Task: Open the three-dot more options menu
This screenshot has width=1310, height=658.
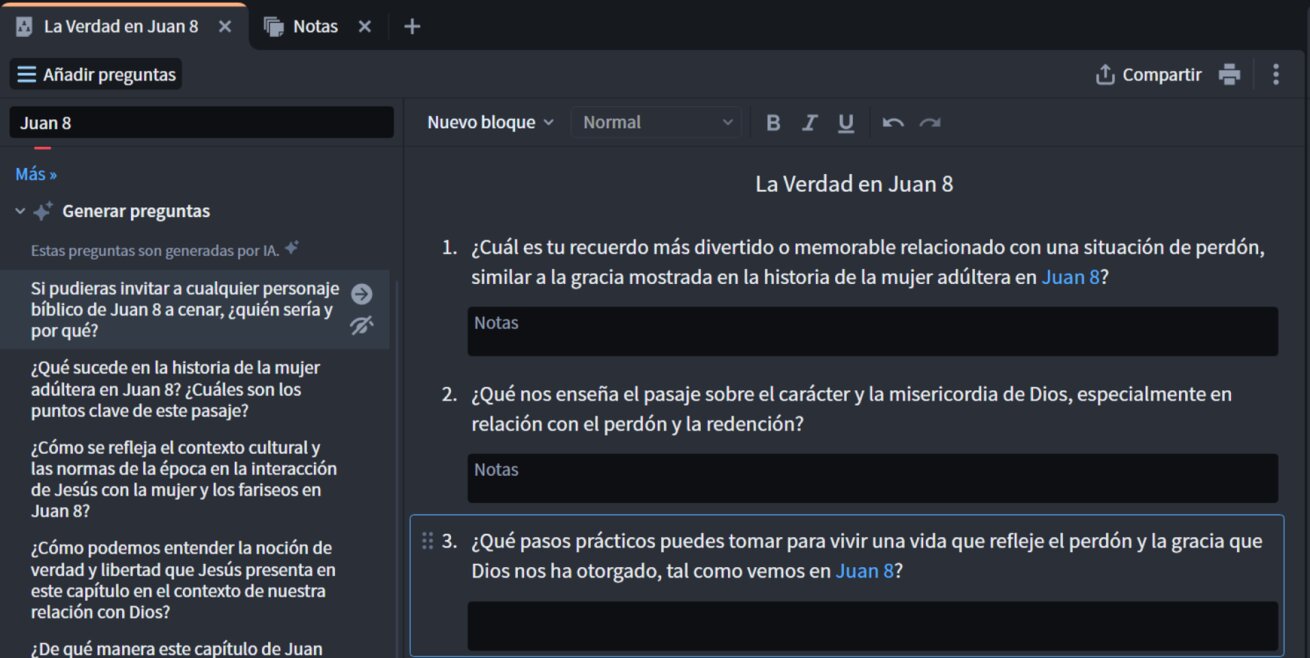Action: (x=1275, y=75)
